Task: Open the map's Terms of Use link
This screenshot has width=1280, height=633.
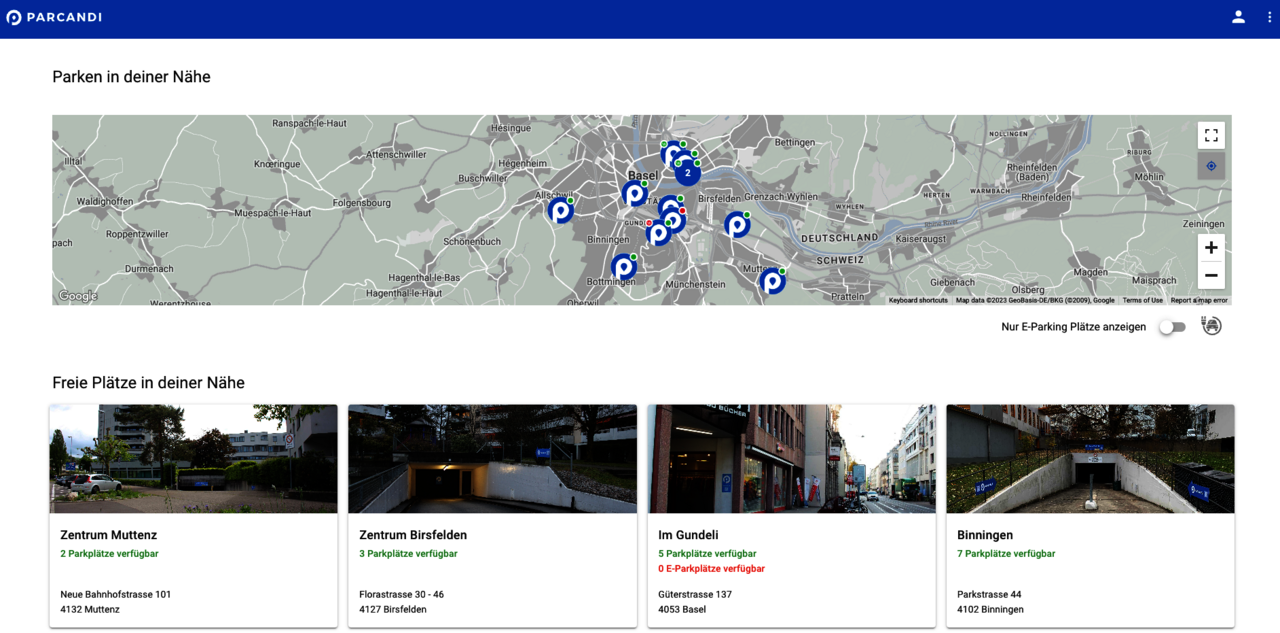Action: point(1142,300)
